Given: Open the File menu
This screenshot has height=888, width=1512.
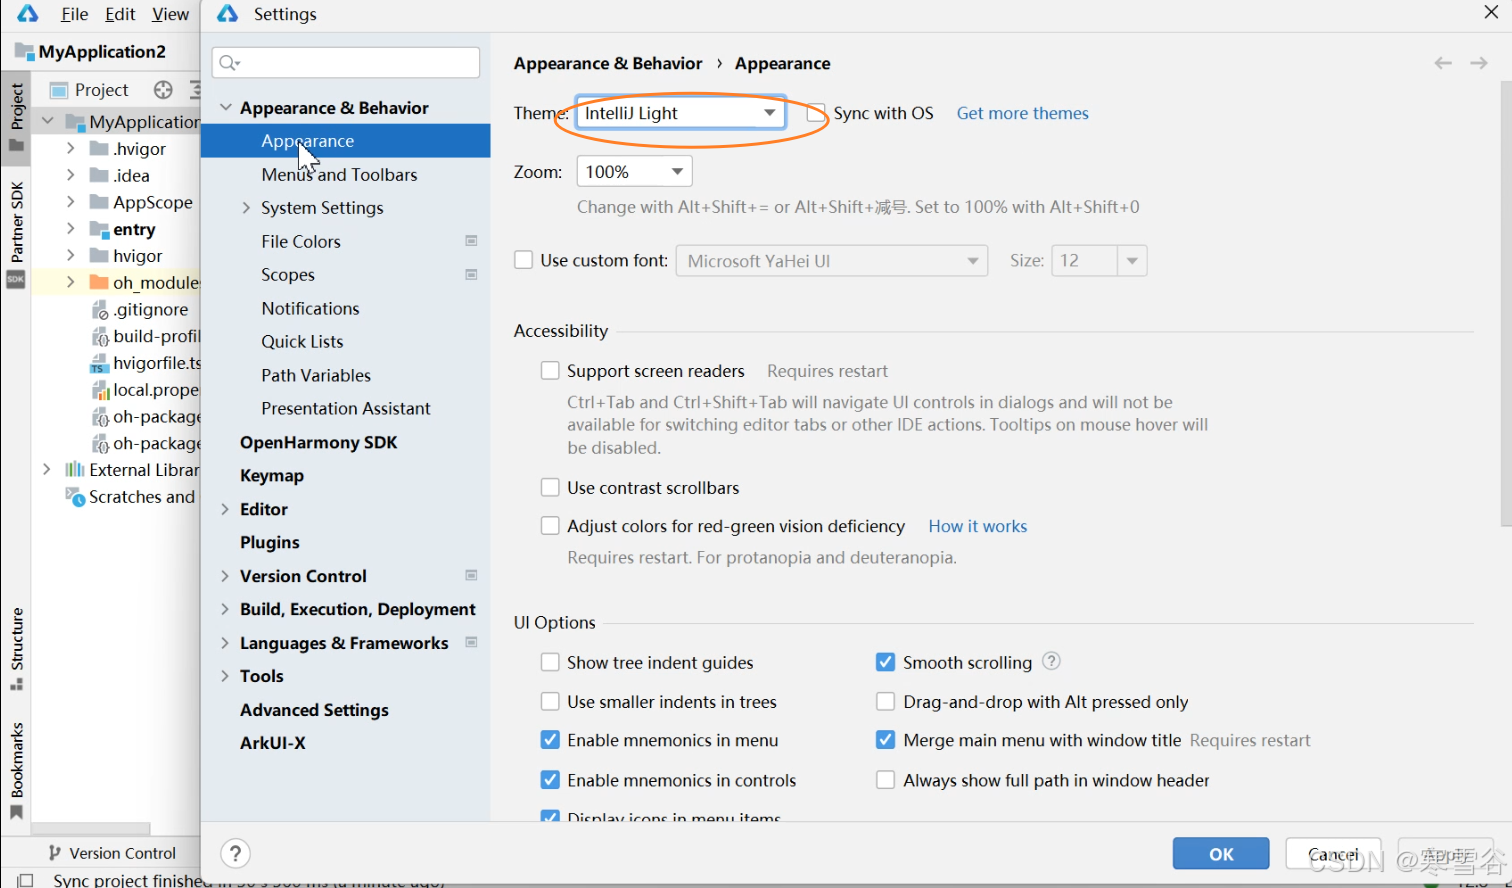Looking at the screenshot, I should pos(74,14).
